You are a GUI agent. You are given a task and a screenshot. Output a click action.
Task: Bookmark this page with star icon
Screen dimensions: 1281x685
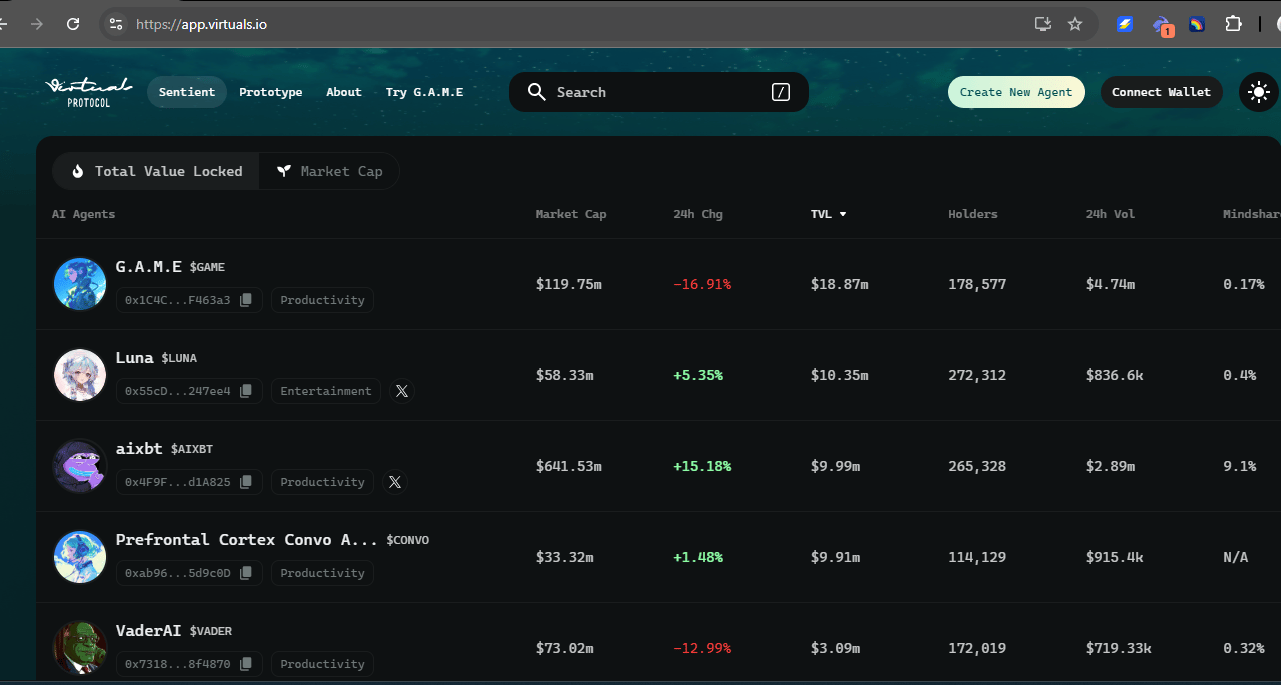[x=1075, y=24]
